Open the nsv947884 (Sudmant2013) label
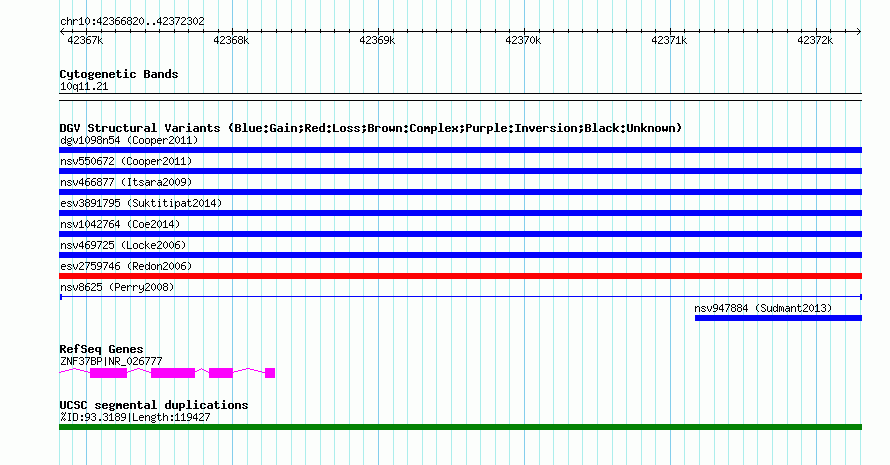The image size is (890, 465). (x=763, y=308)
